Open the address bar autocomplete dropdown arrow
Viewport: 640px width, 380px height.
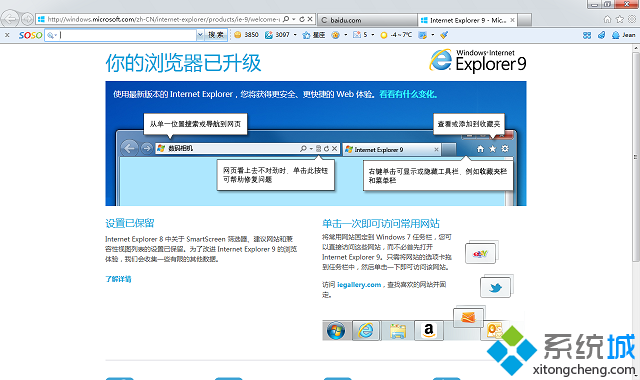293,19
